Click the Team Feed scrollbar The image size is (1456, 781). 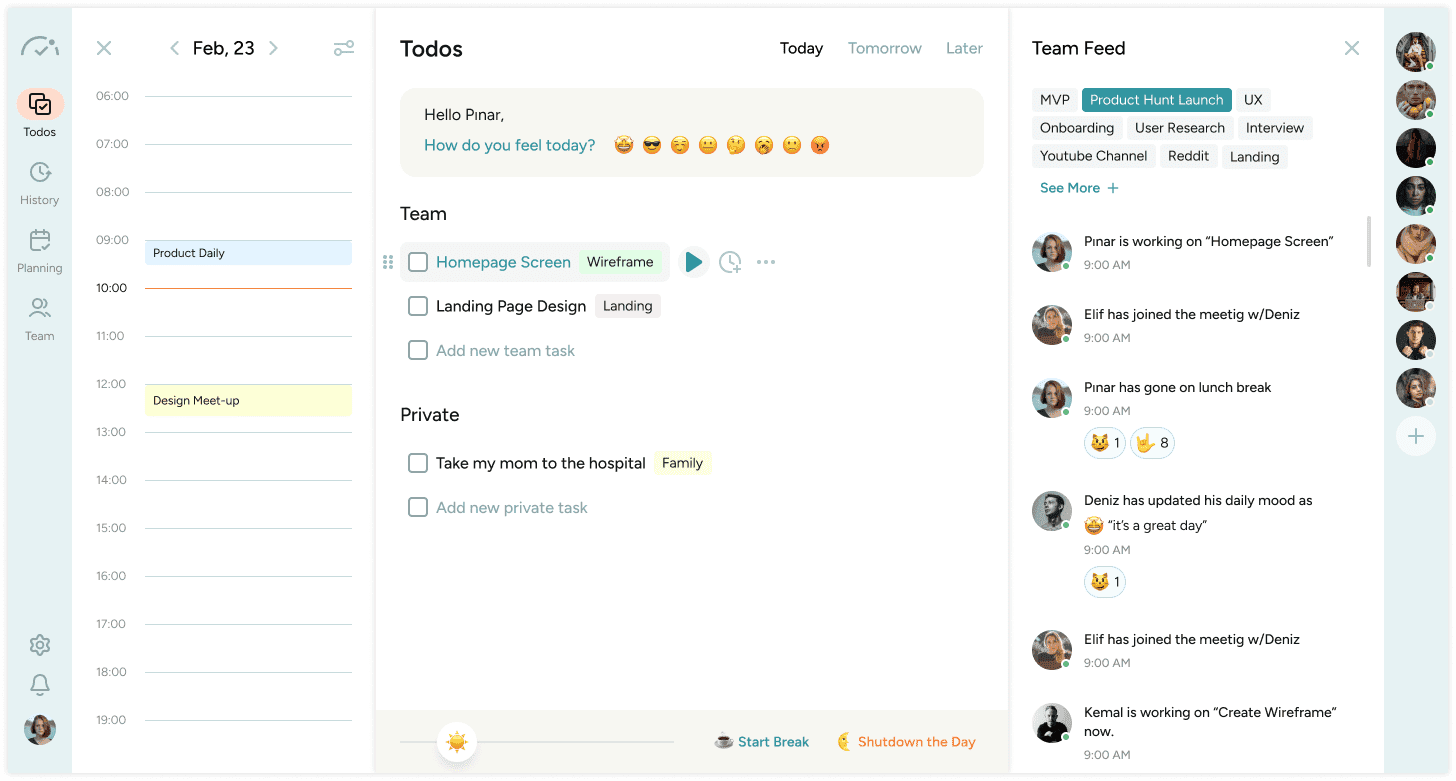1369,242
